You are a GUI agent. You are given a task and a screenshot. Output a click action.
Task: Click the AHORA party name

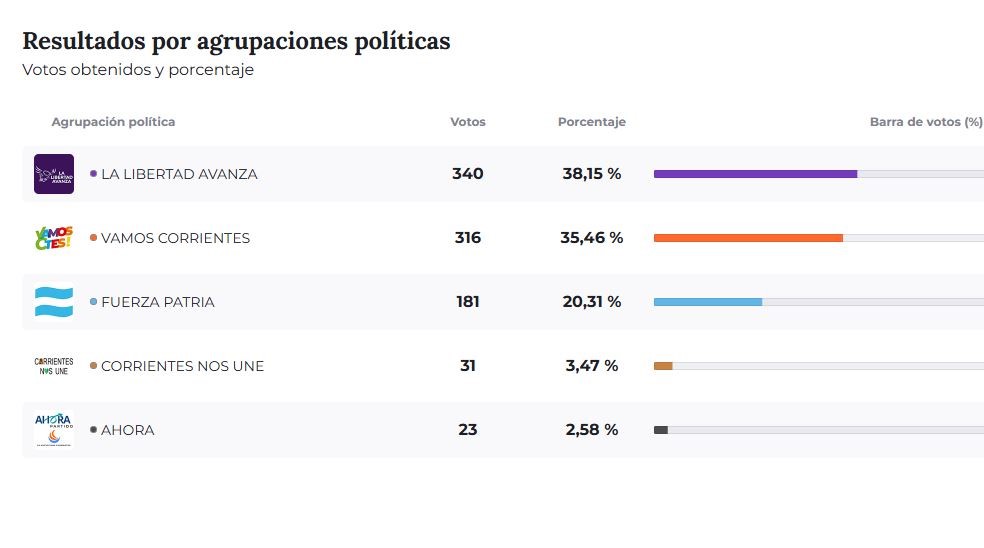pyautogui.click(x=127, y=430)
